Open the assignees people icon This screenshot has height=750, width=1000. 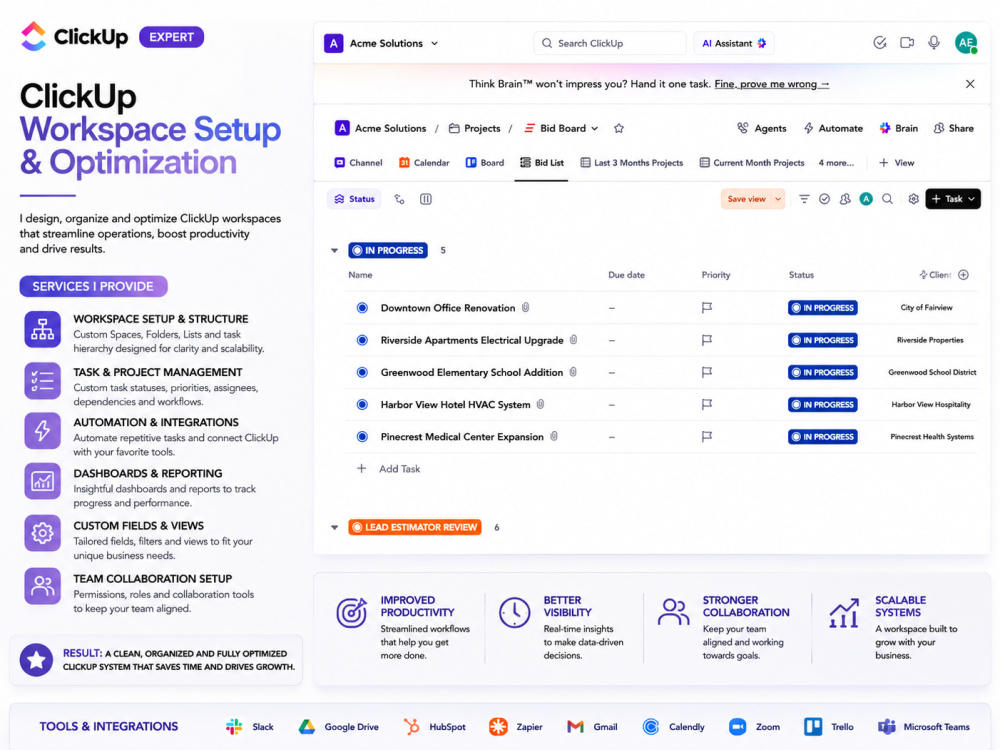845,199
